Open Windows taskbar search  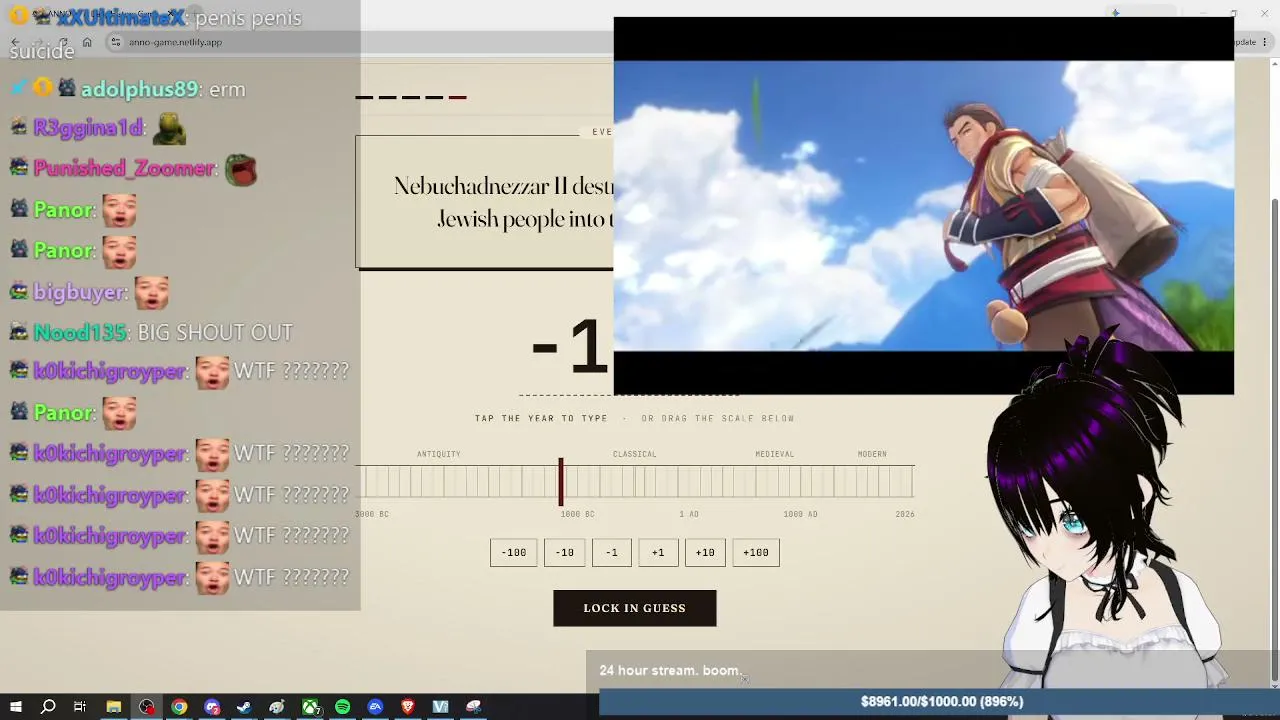48,707
